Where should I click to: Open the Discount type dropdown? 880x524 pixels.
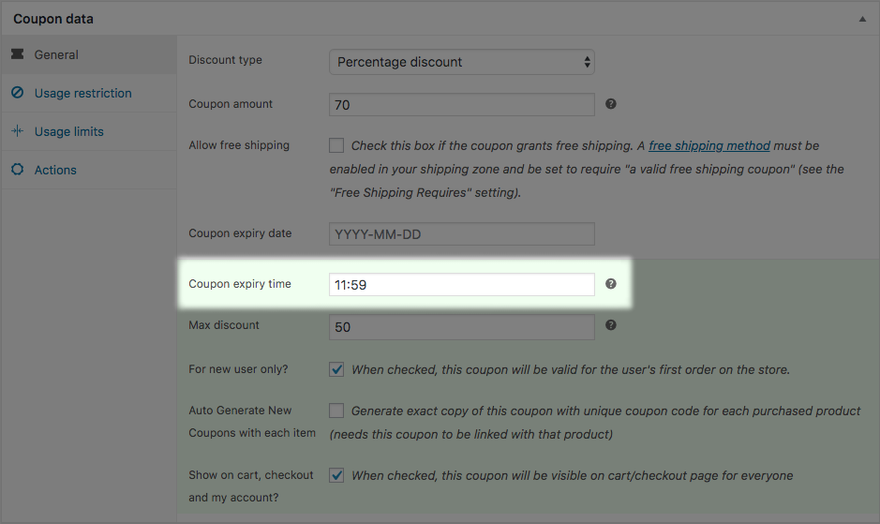pos(461,62)
